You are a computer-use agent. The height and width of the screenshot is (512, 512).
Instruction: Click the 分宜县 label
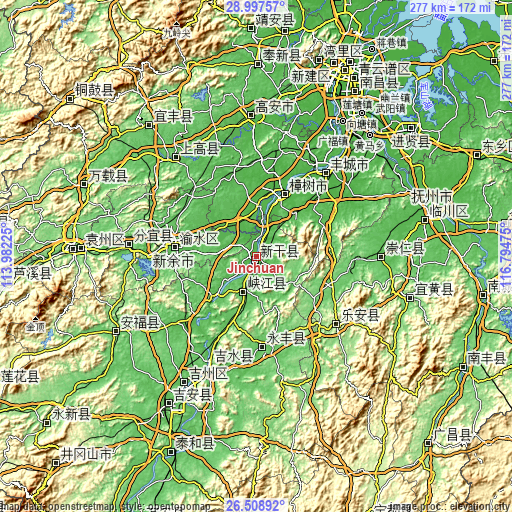pyautogui.click(x=153, y=236)
